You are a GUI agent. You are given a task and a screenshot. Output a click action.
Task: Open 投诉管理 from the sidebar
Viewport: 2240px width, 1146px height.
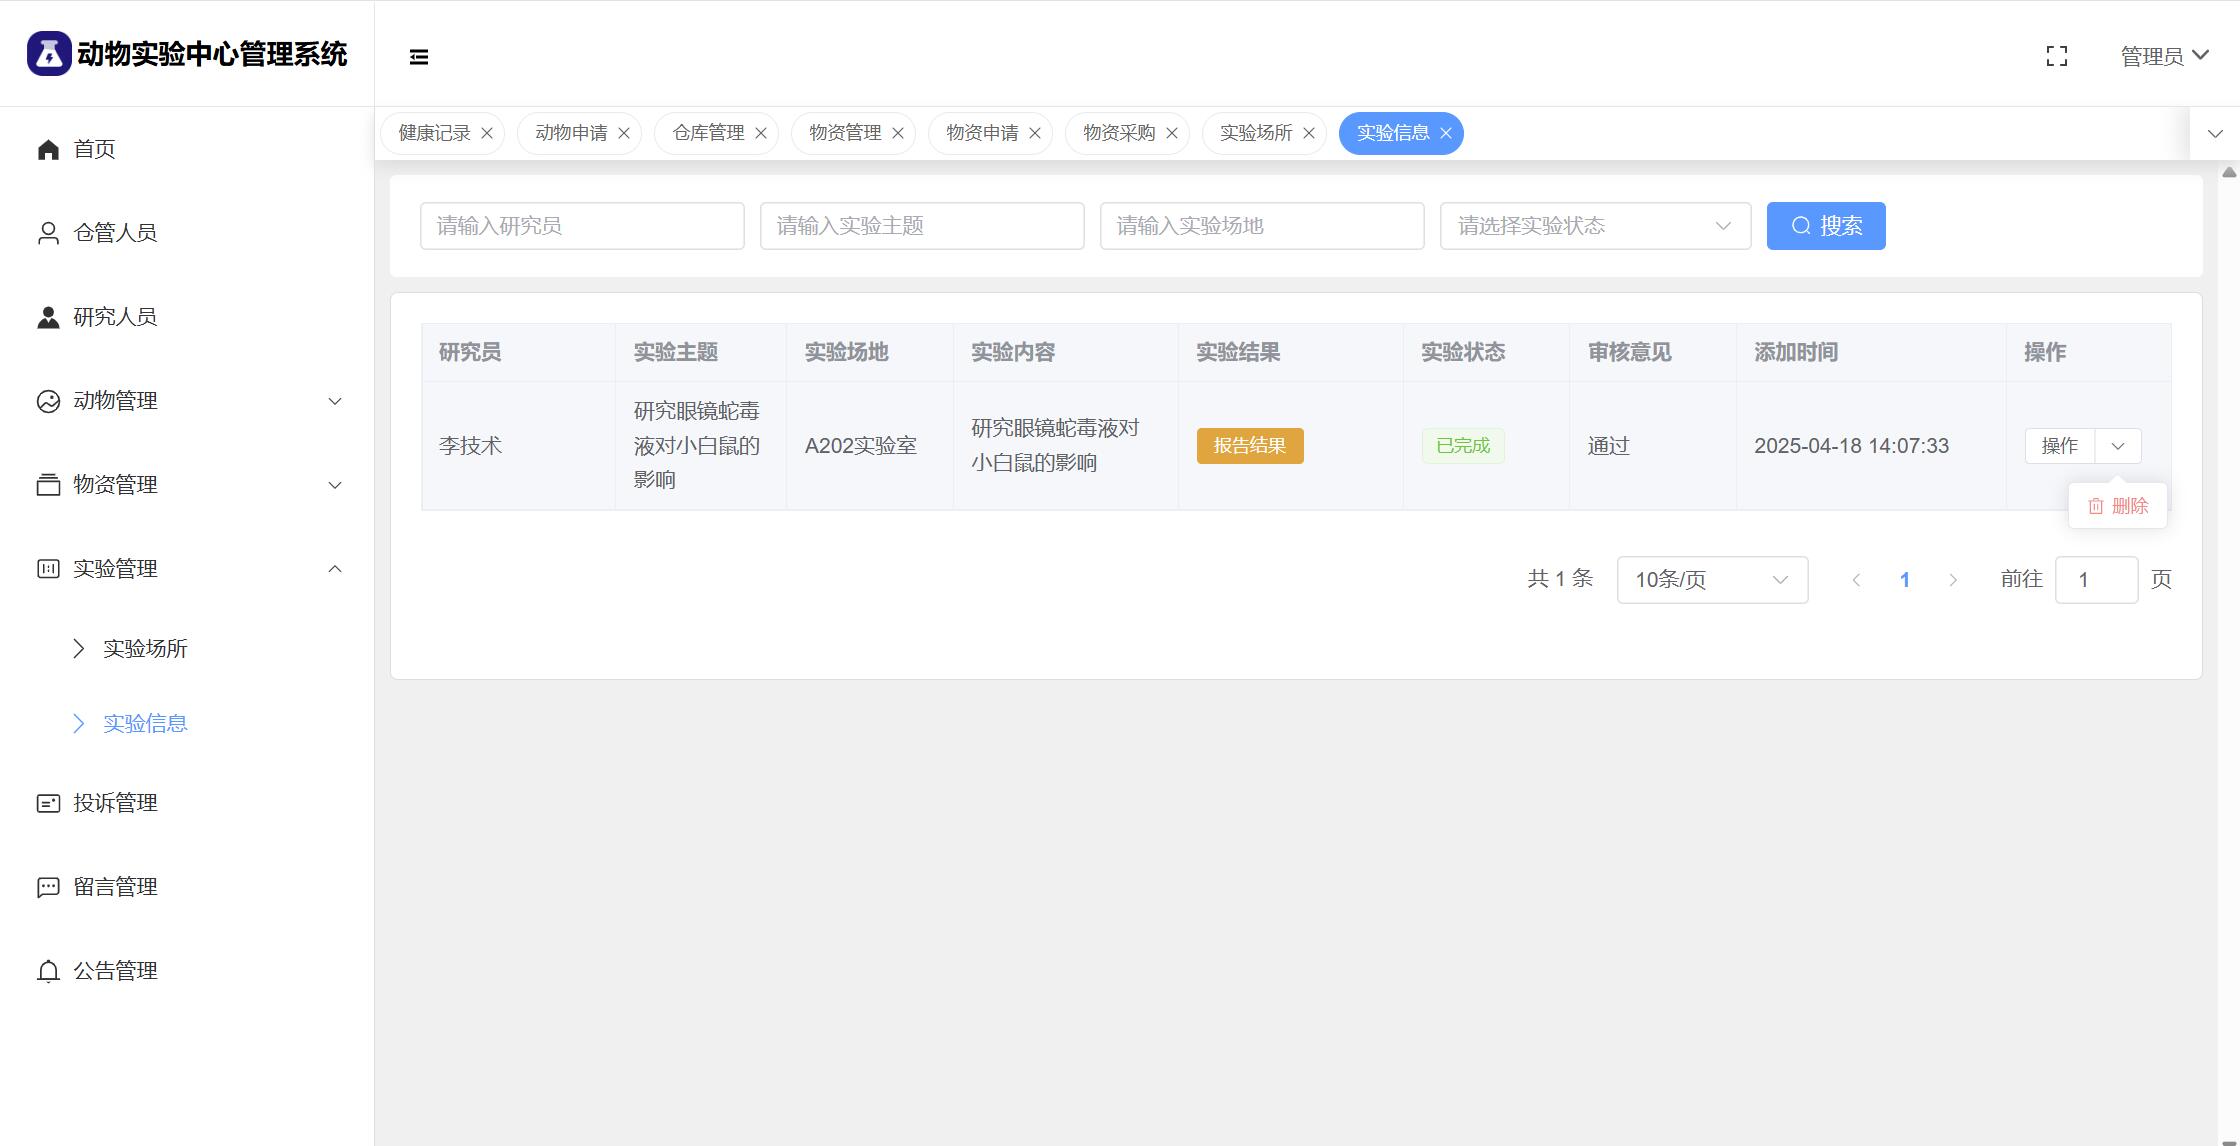[x=114, y=803]
